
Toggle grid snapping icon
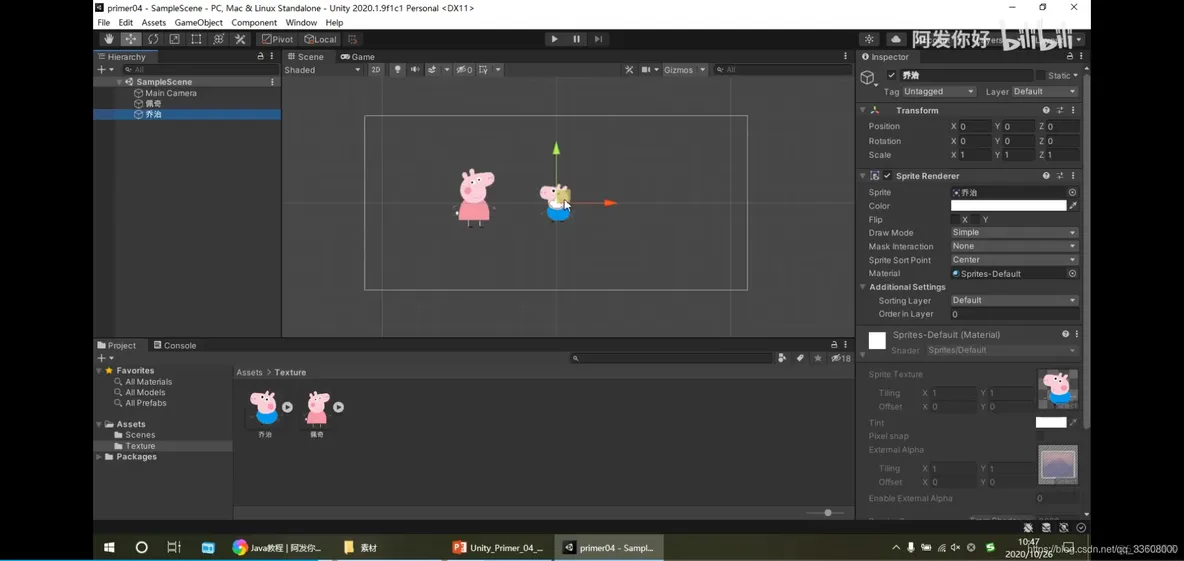(353, 39)
